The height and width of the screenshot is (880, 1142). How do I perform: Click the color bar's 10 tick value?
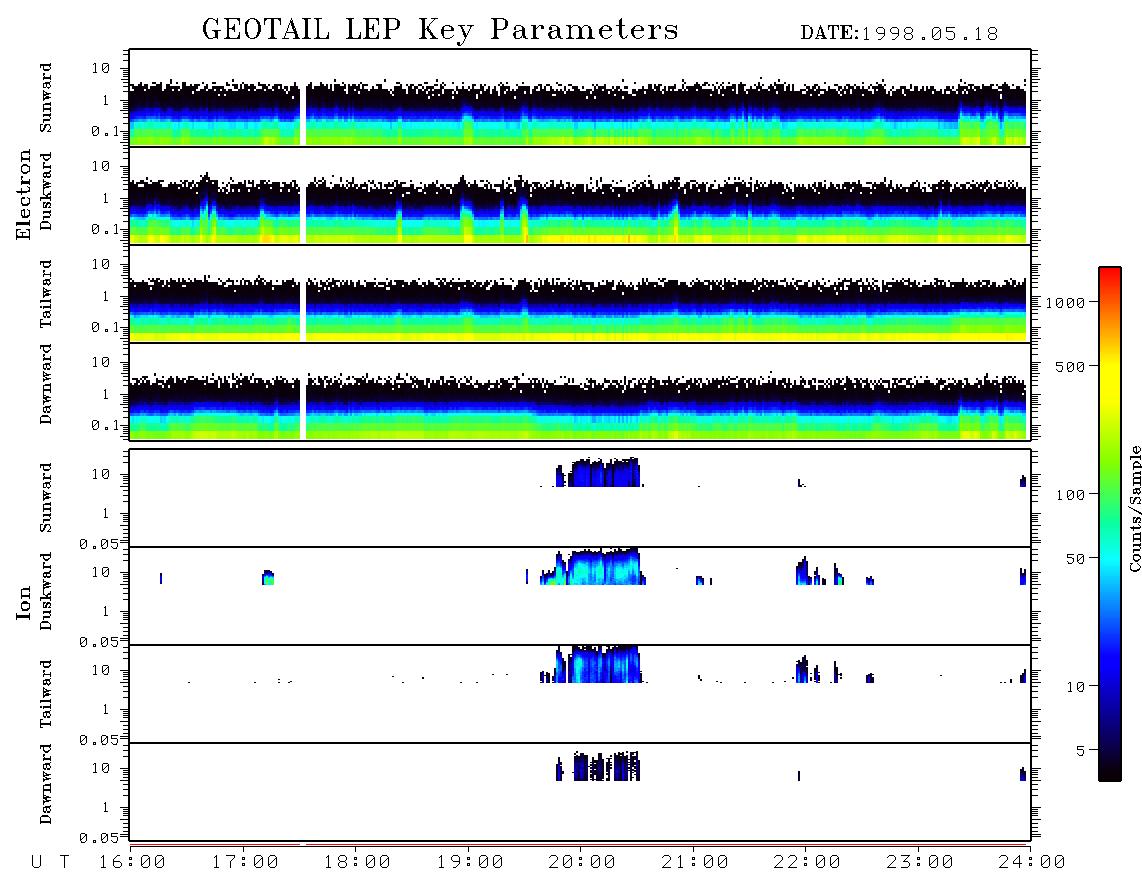1076,687
